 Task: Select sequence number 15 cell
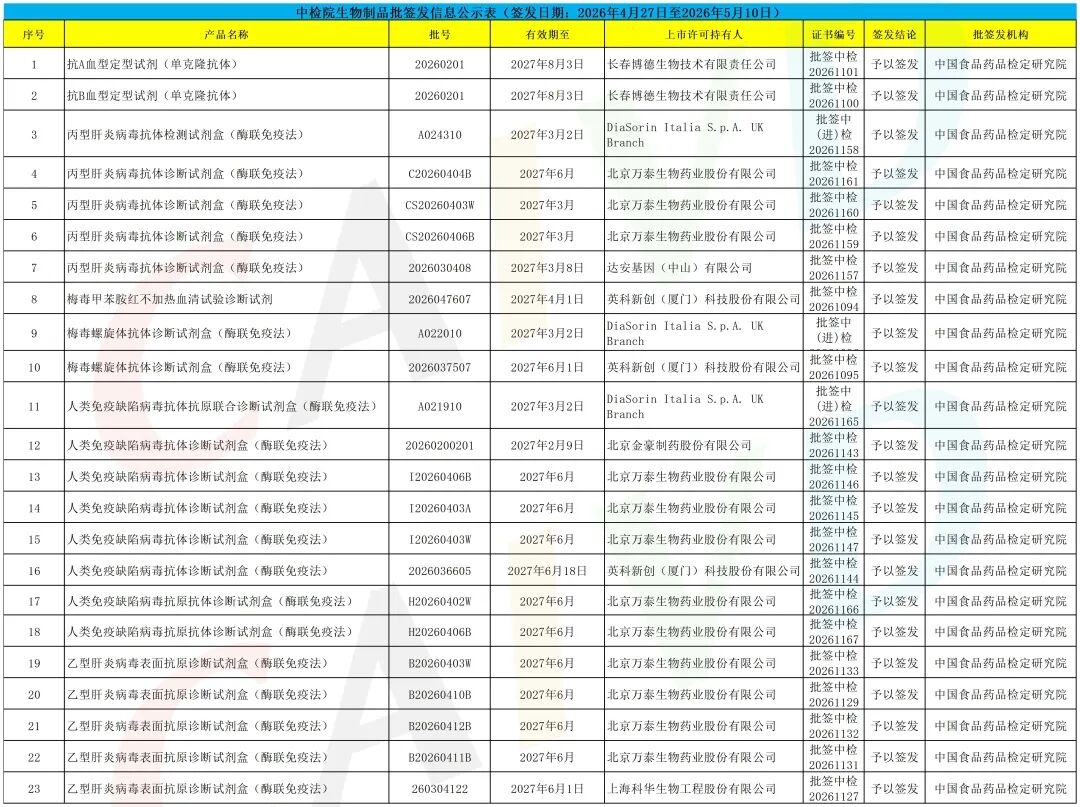[x=34, y=540]
